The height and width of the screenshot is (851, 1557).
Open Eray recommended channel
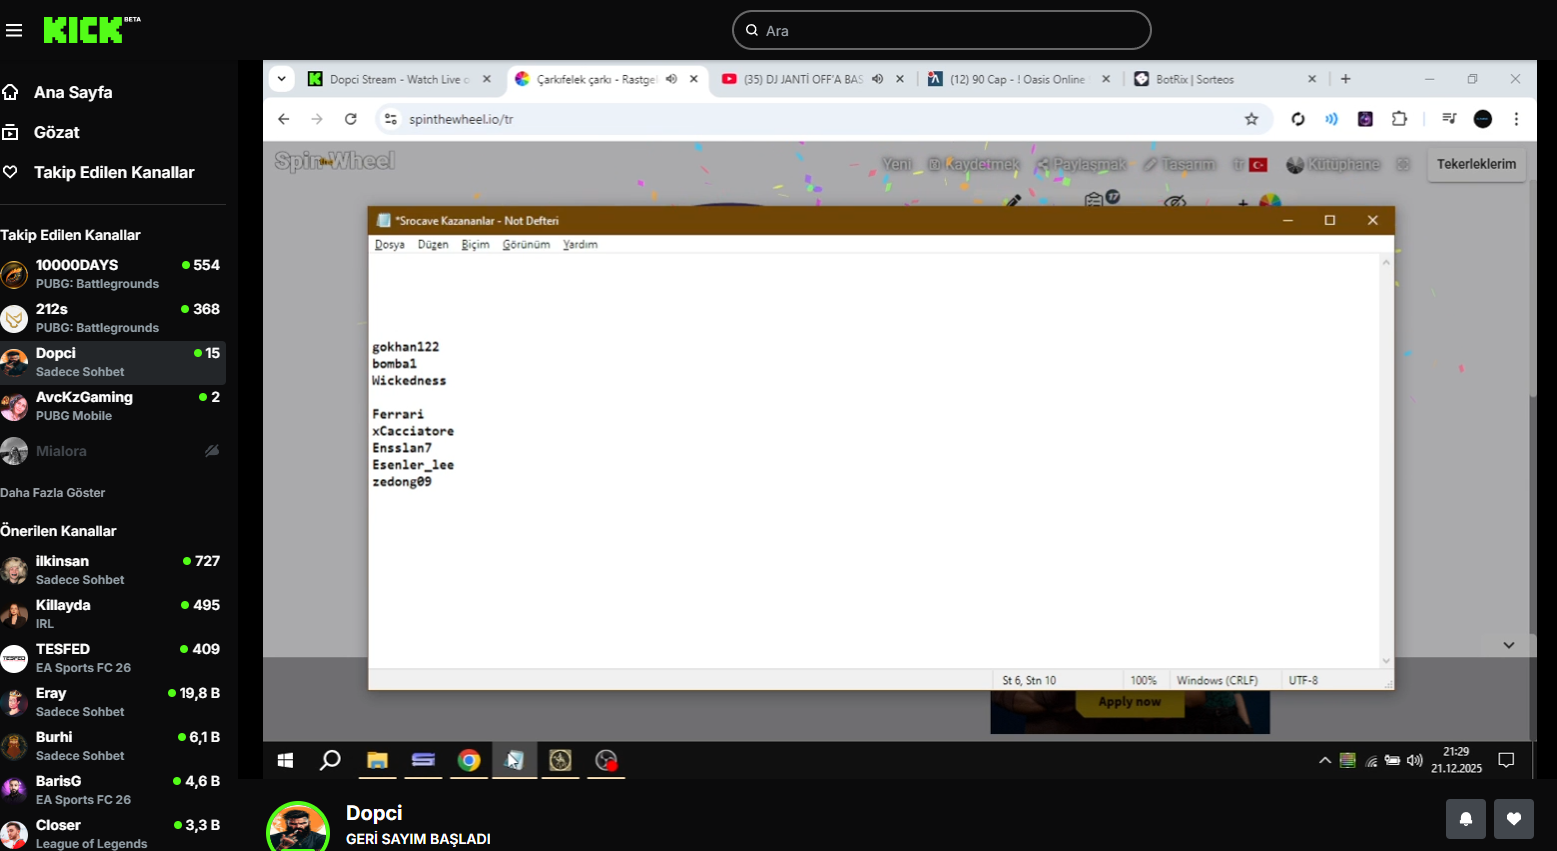[x=113, y=702]
